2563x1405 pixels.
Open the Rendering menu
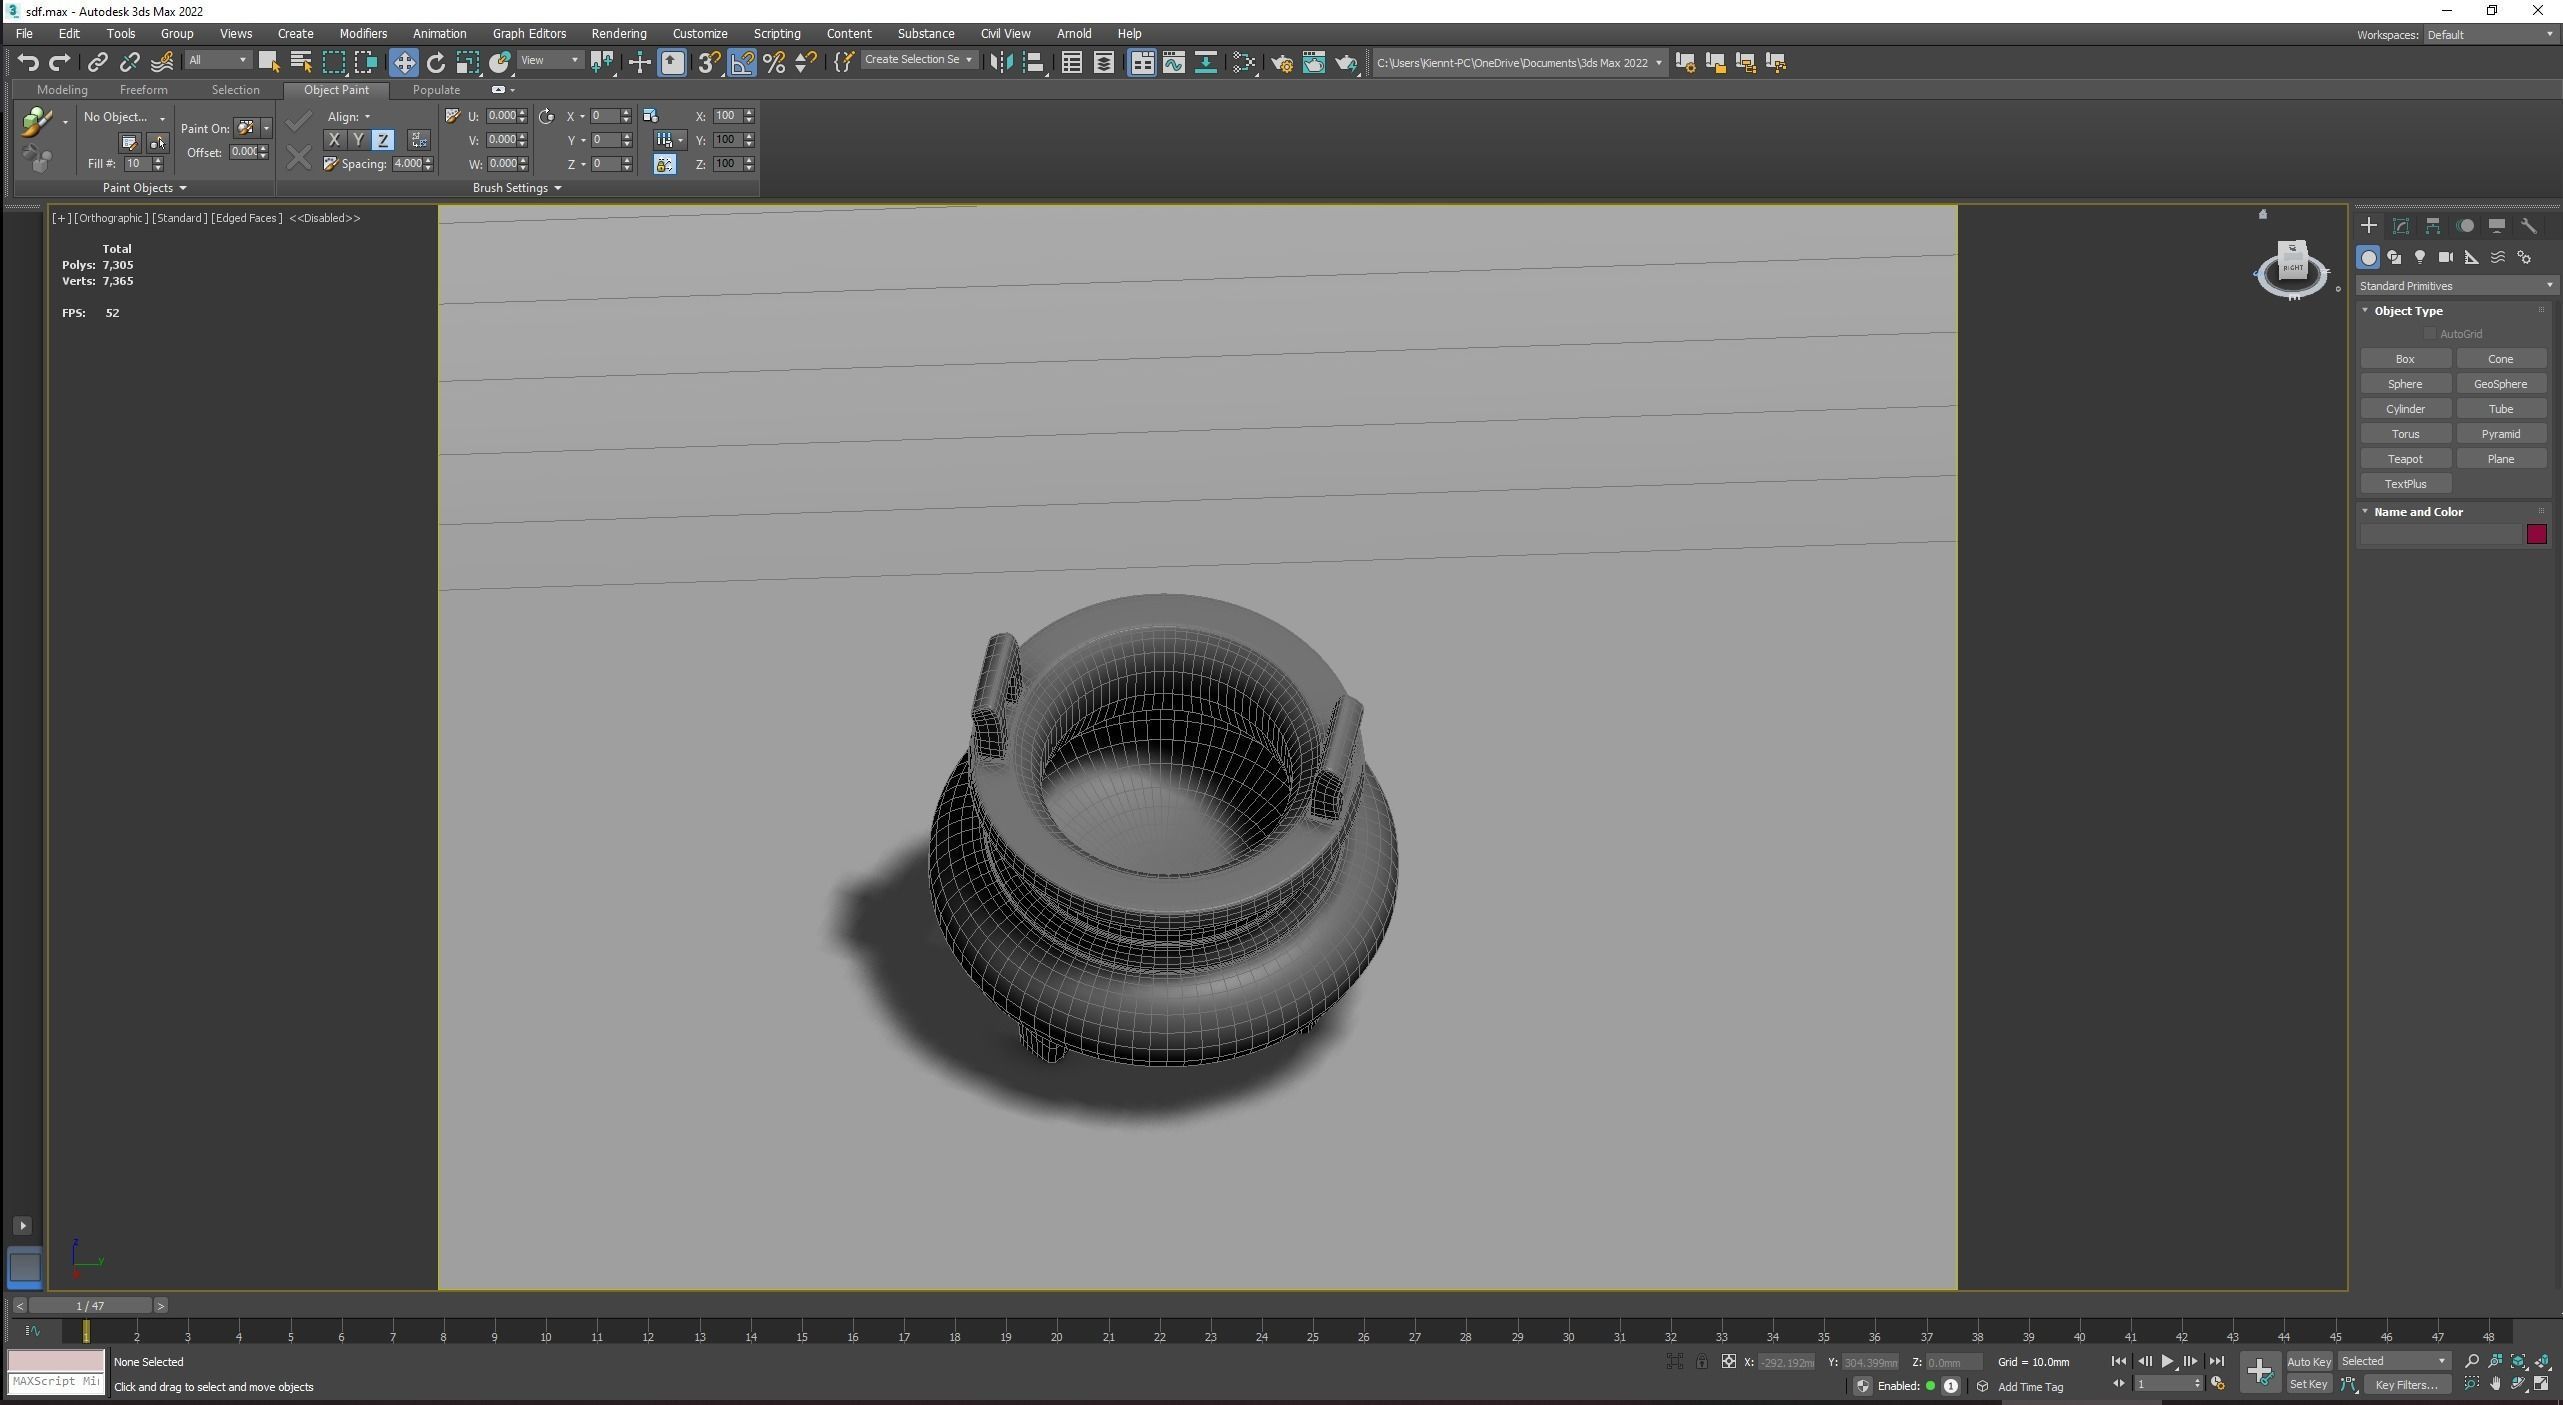[618, 33]
